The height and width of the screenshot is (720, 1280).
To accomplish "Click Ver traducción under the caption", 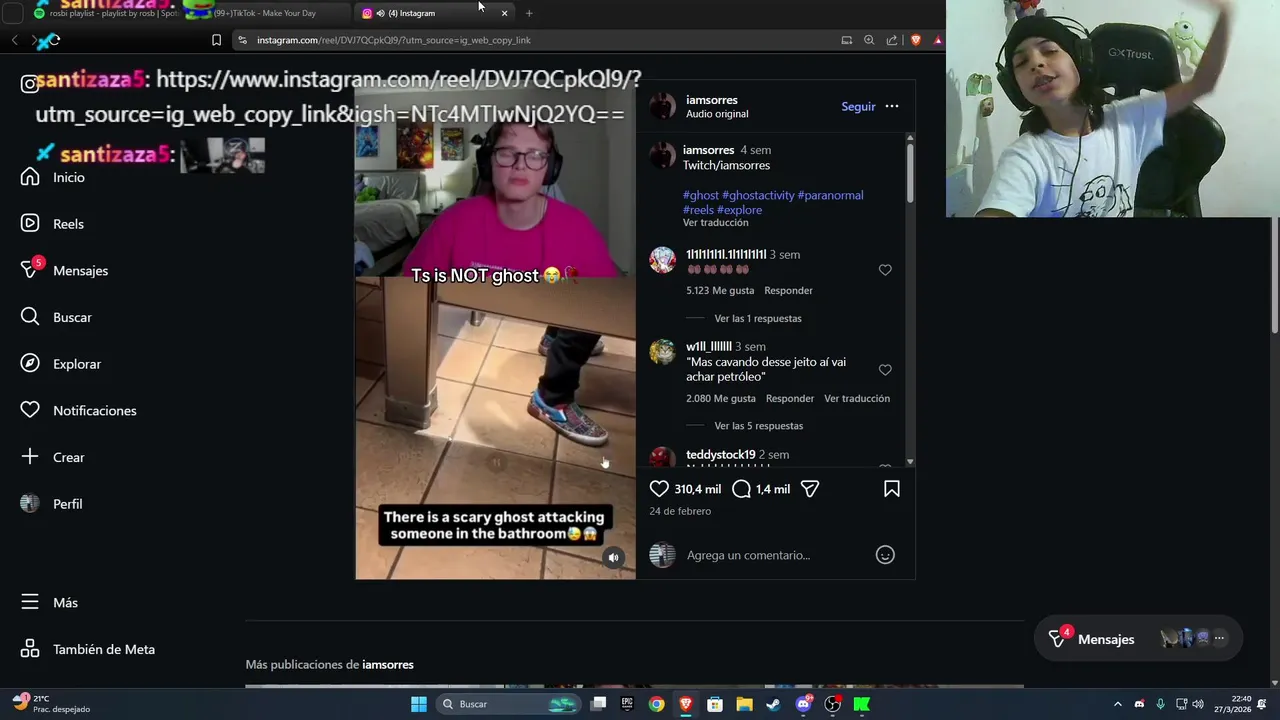I will coord(715,222).
